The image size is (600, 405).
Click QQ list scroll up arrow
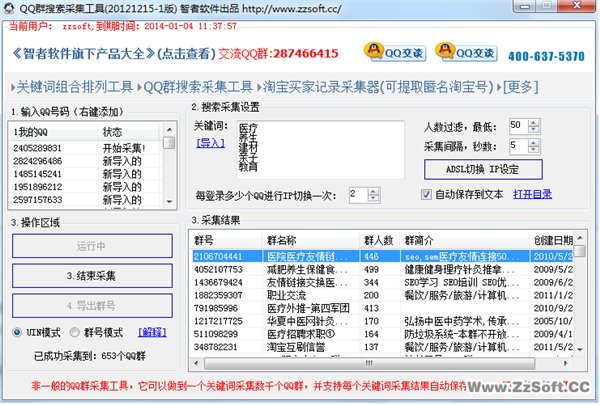point(169,129)
